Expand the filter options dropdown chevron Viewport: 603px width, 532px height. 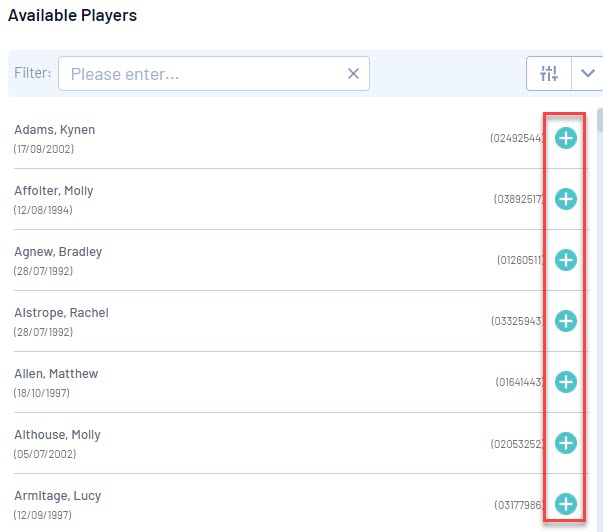[587, 73]
